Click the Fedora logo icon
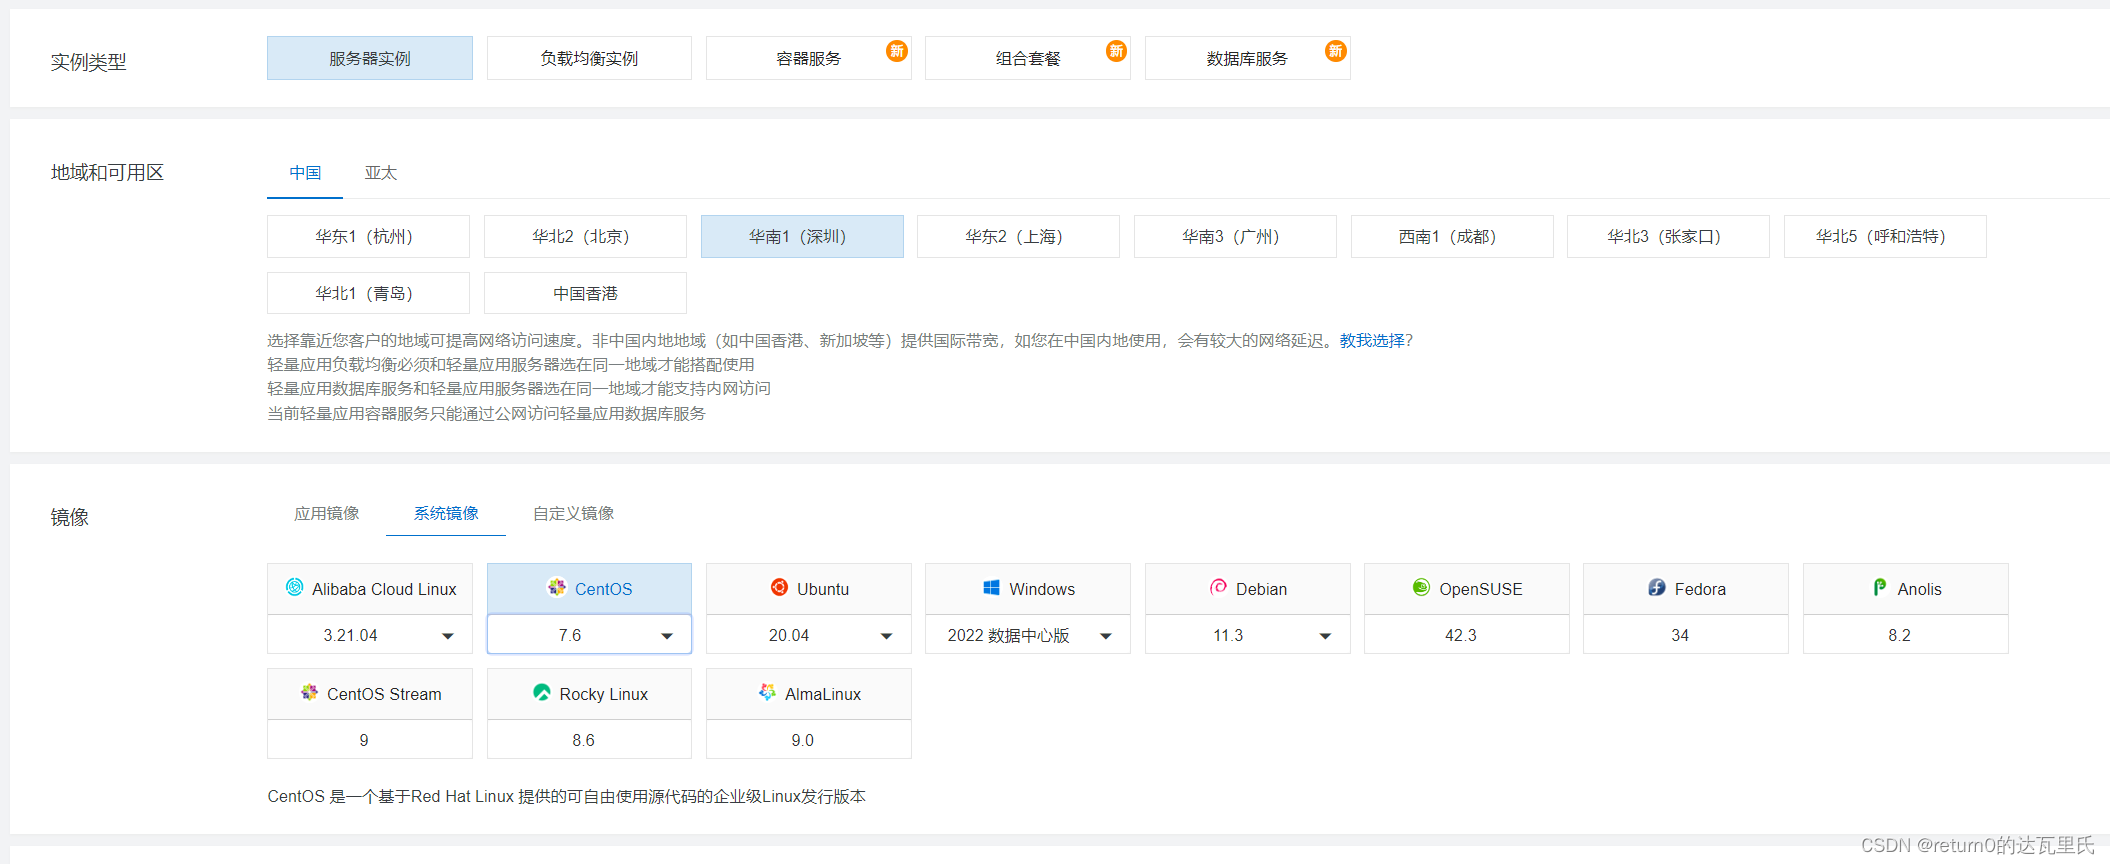The image size is (2110, 864). (x=1657, y=588)
